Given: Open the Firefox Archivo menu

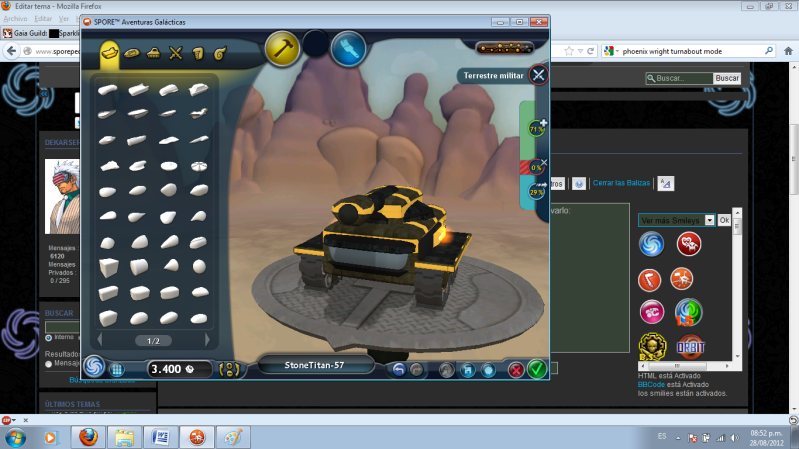Looking at the screenshot, I should (x=15, y=19).
